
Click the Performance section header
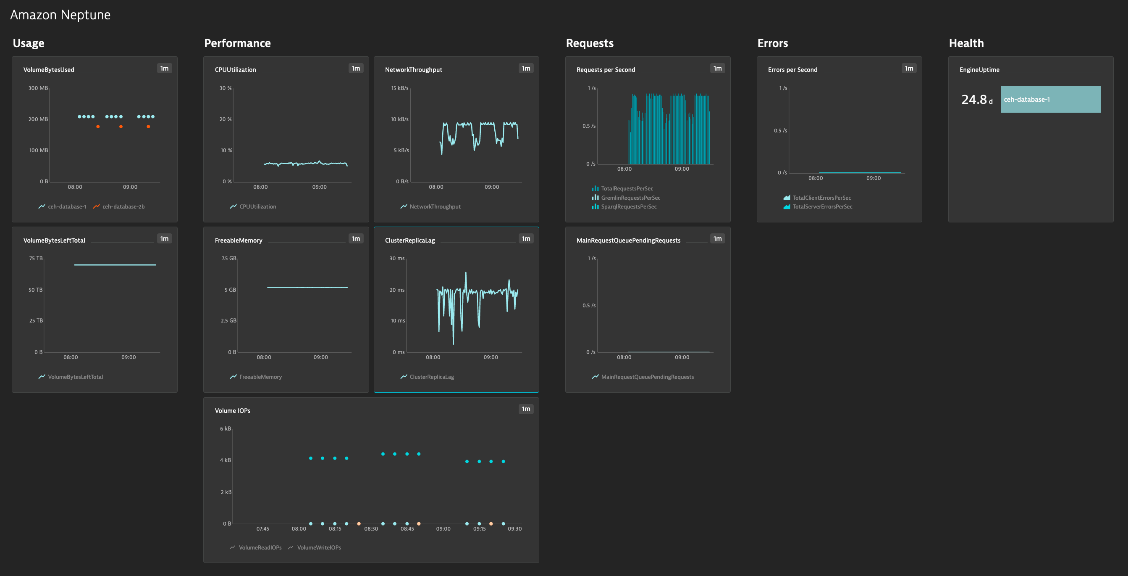click(237, 43)
